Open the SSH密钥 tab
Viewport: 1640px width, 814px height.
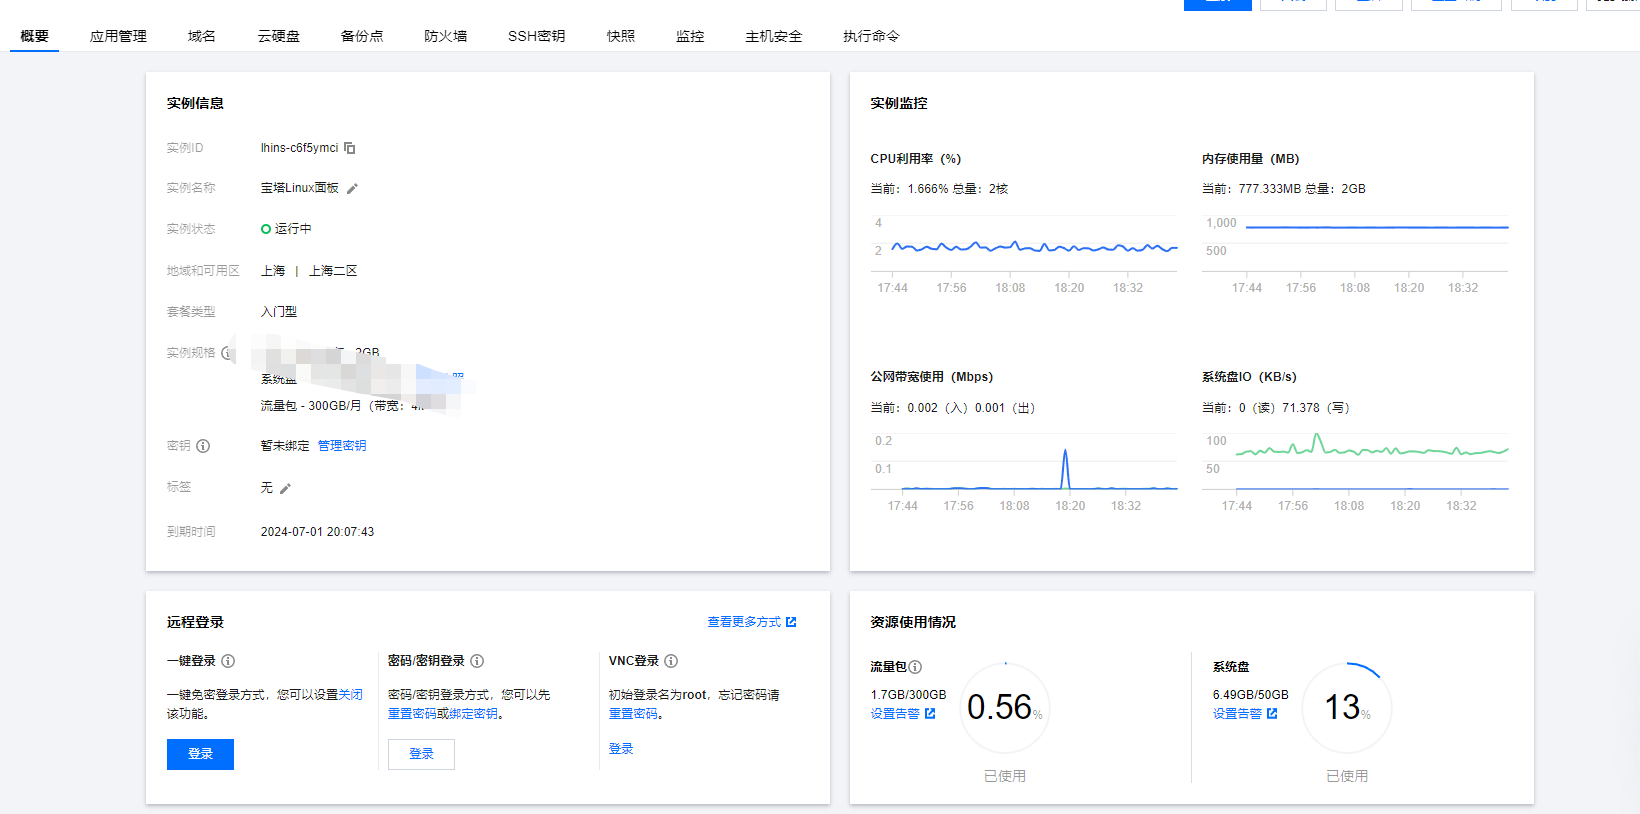pos(536,36)
